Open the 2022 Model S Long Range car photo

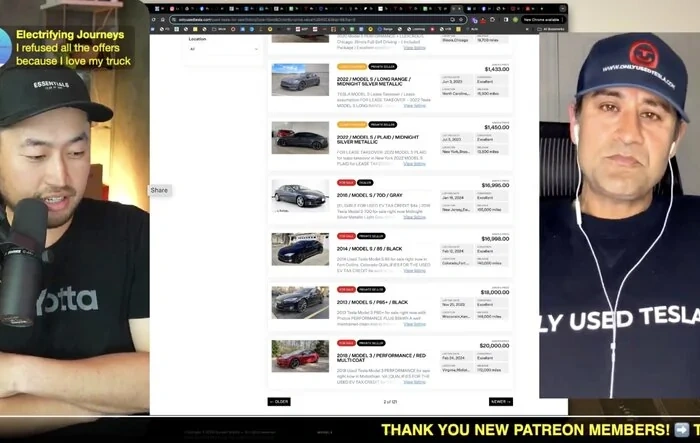point(300,80)
